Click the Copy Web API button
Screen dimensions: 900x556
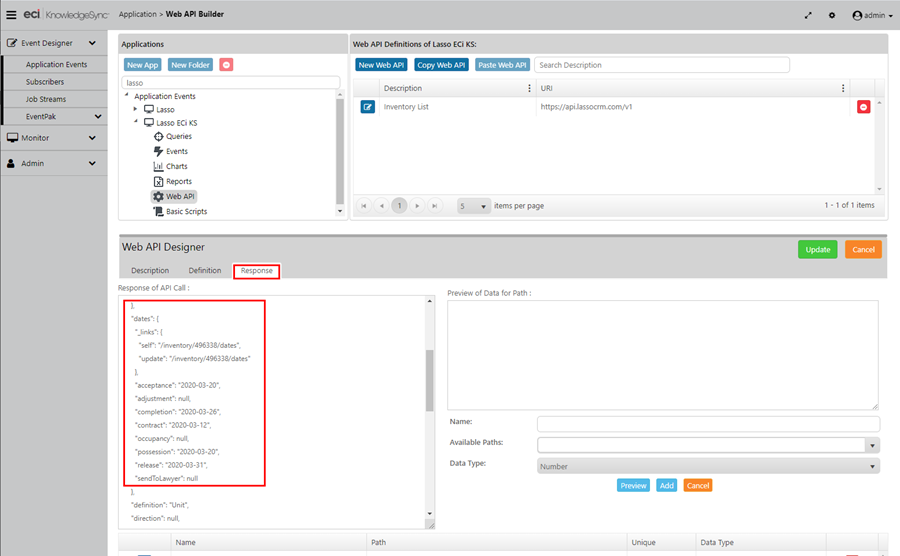click(x=441, y=65)
